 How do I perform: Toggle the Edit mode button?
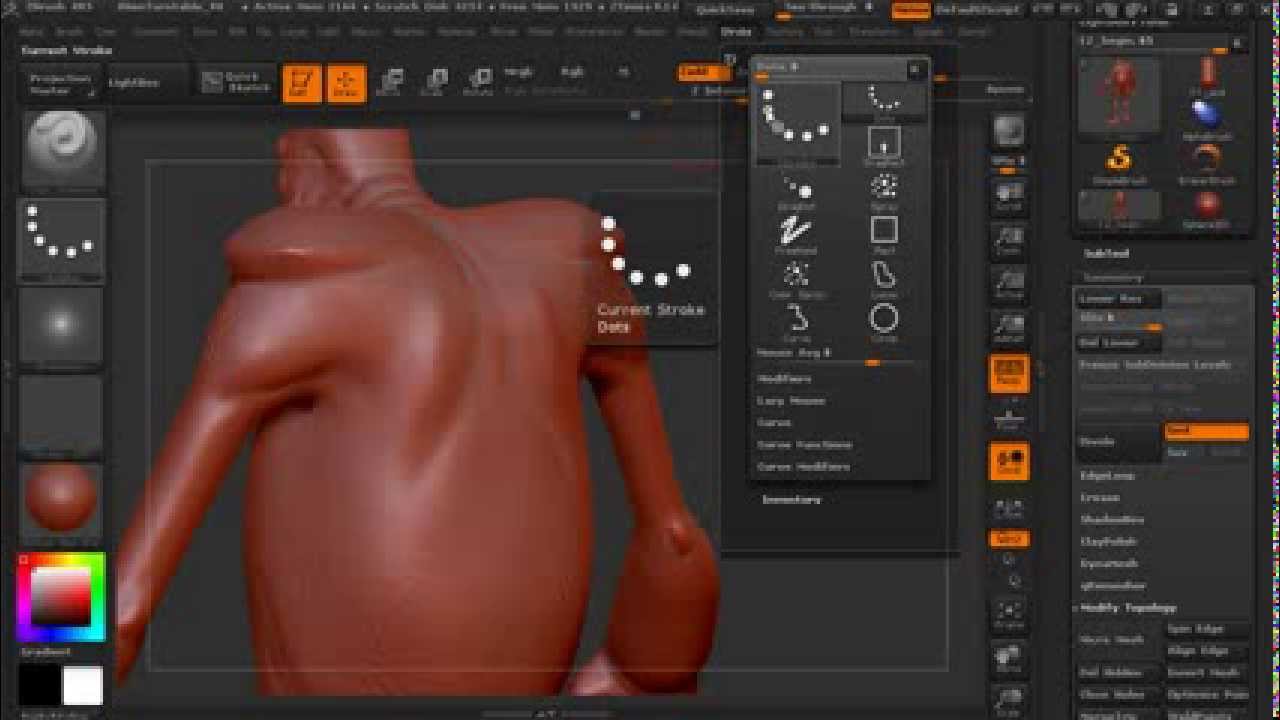[x=301, y=83]
